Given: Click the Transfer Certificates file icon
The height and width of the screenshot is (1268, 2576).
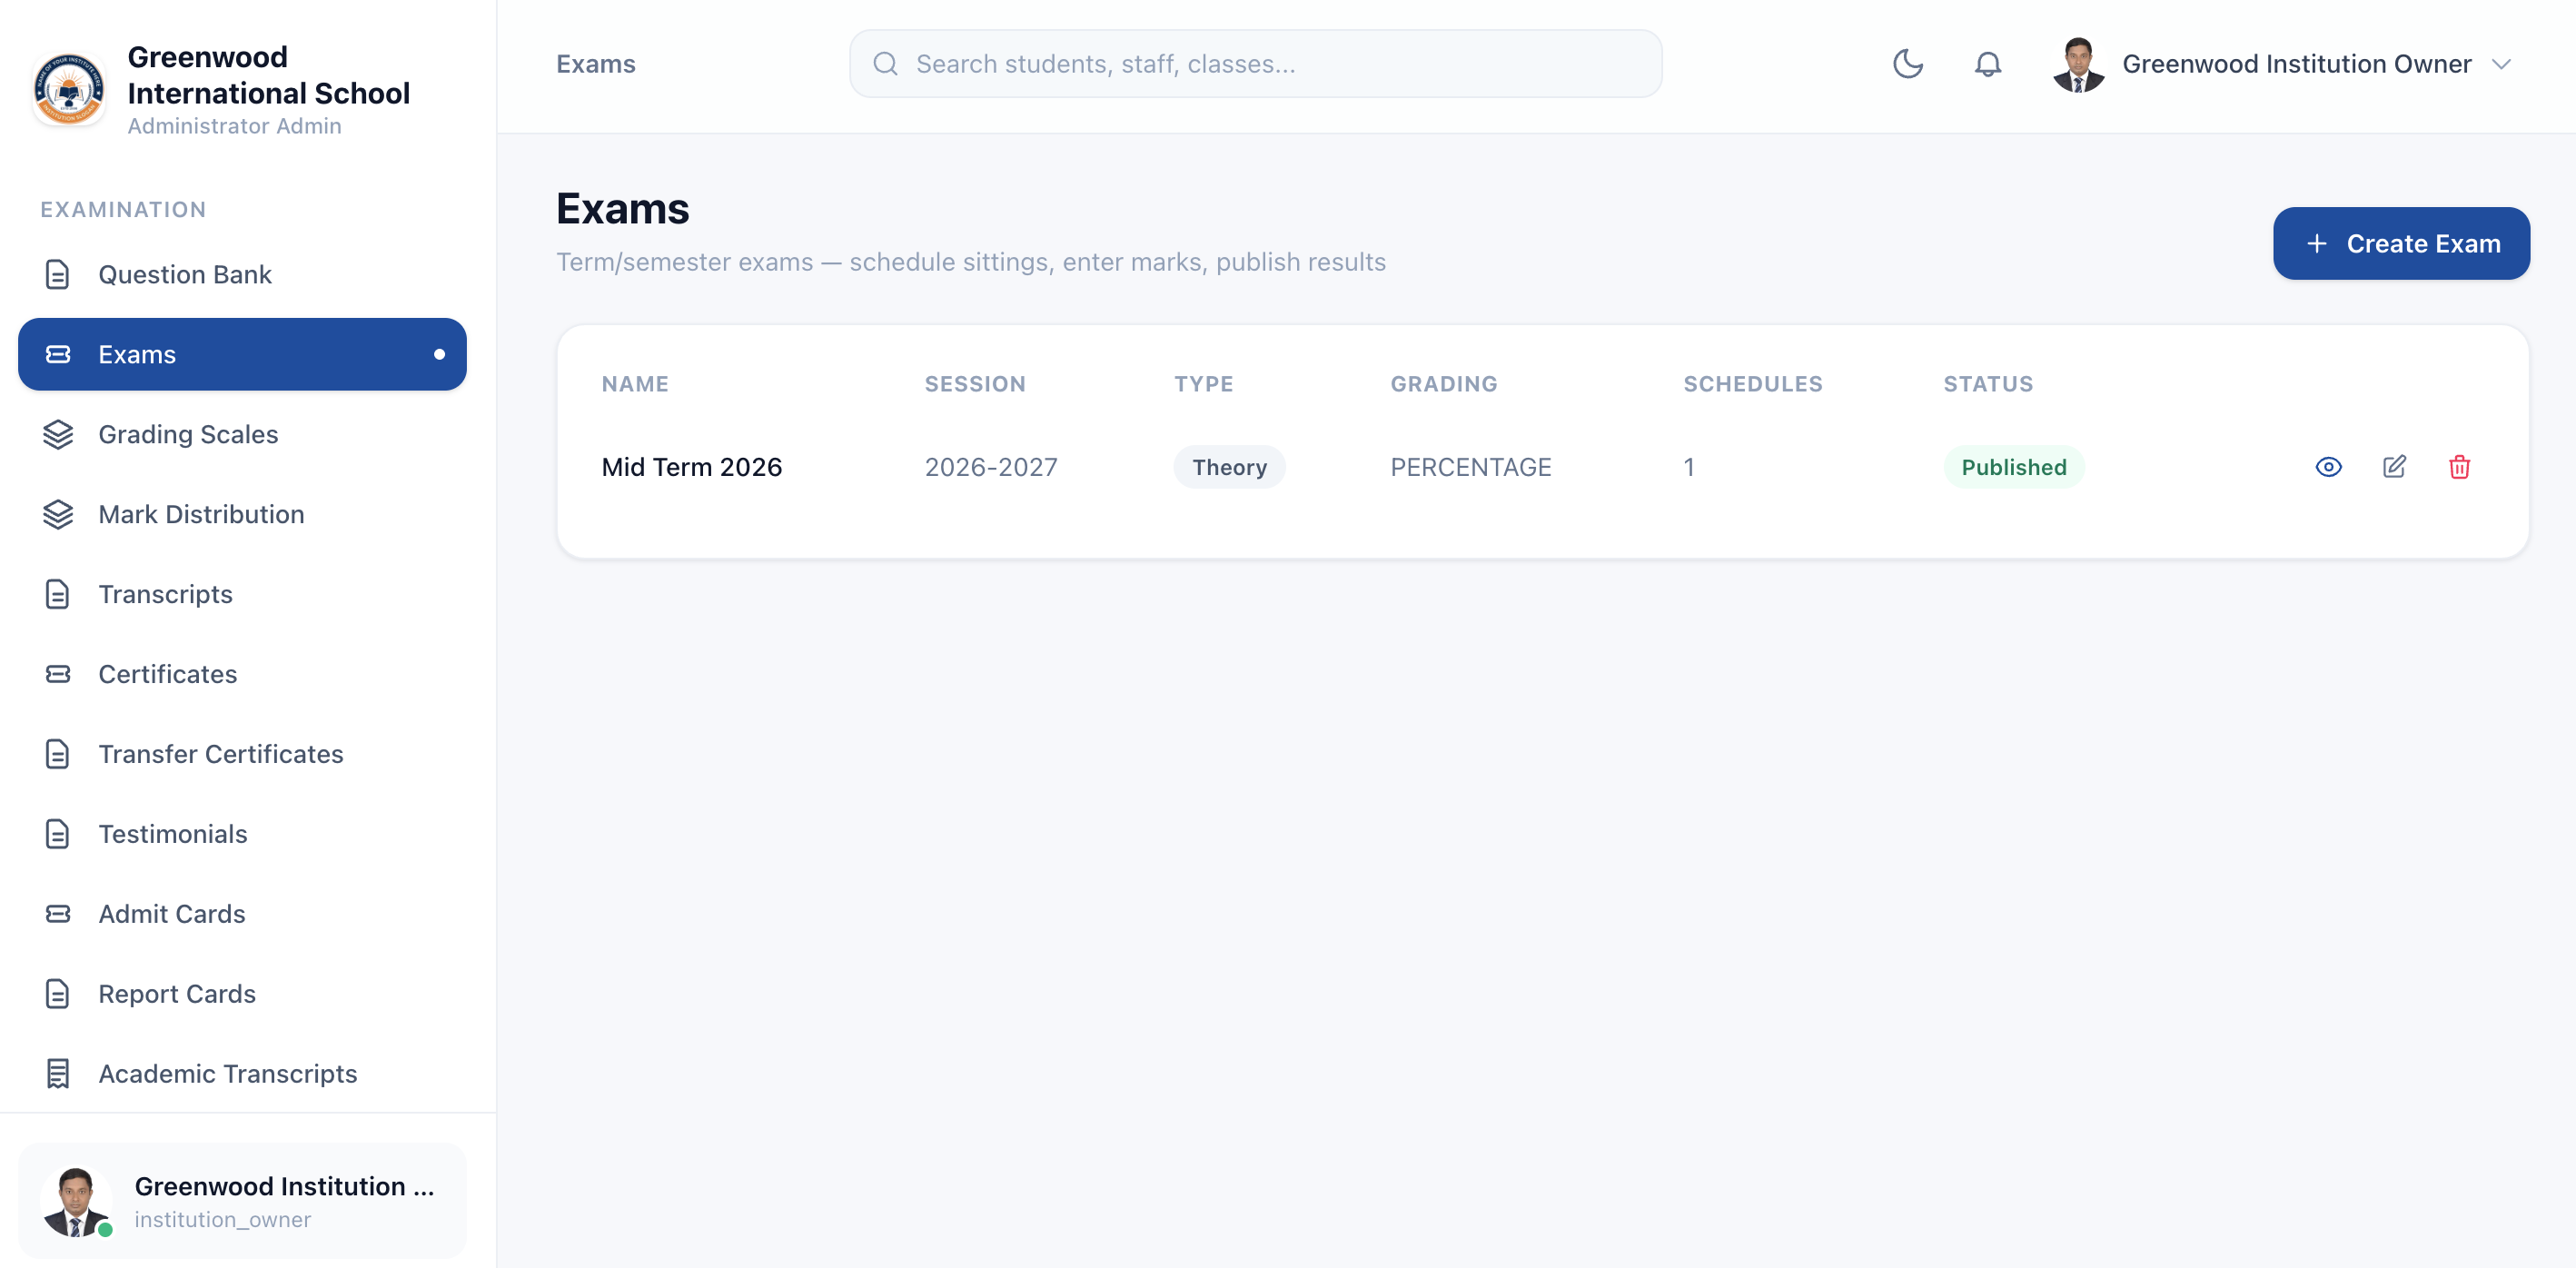Looking at the screenshot, I should [58, 754].
